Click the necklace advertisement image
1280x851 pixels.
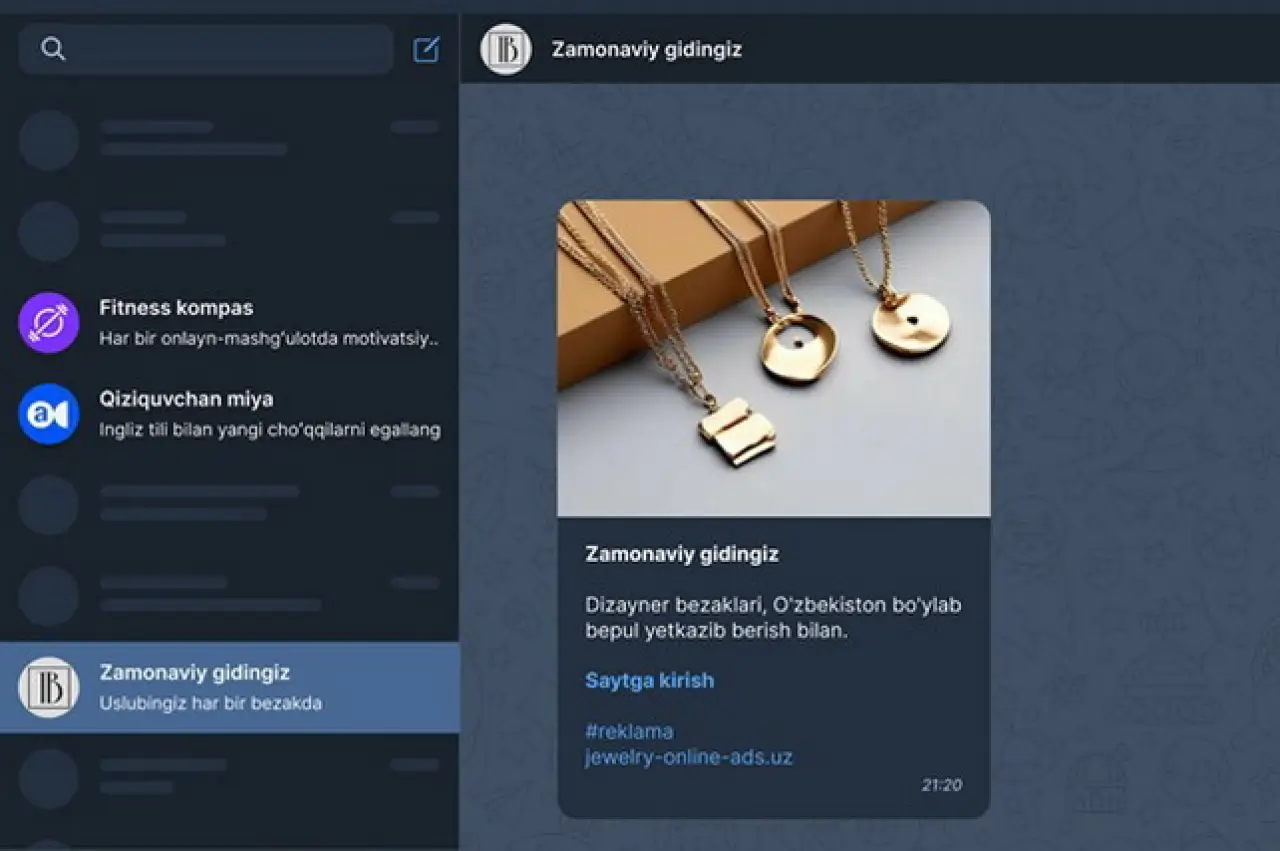[x=772, y=357]
